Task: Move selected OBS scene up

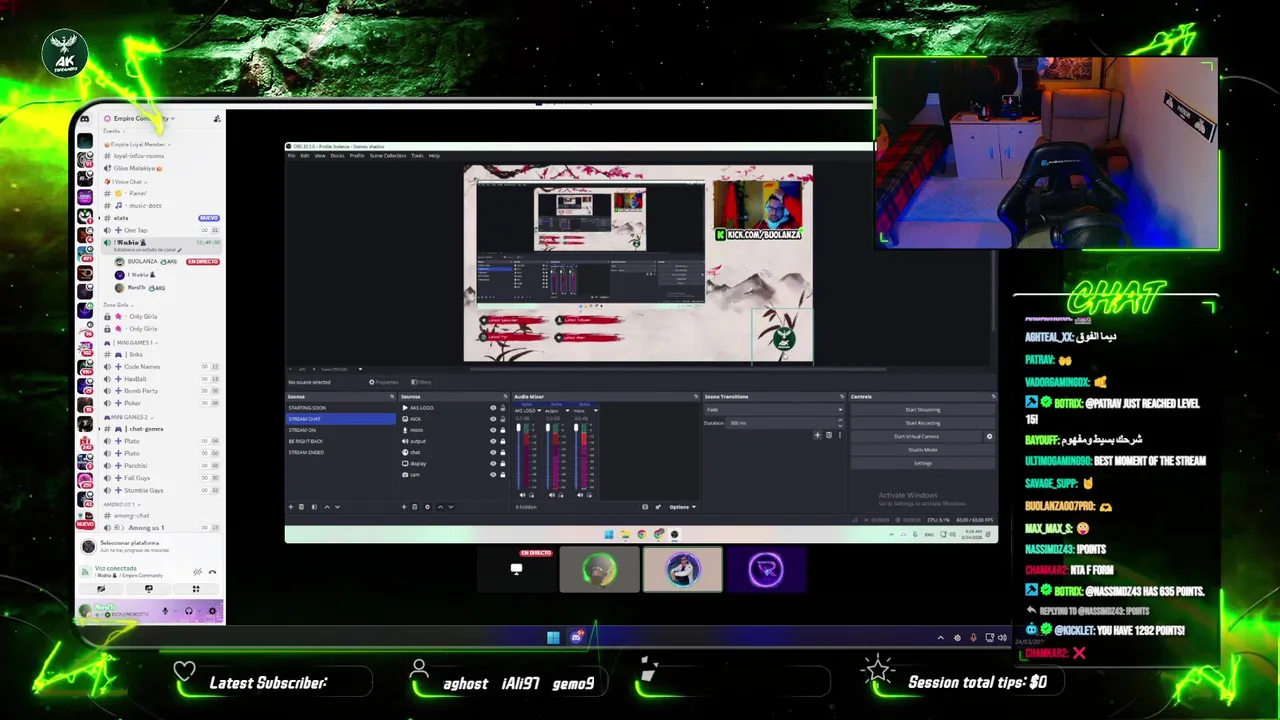Action: tap(327, 507)
